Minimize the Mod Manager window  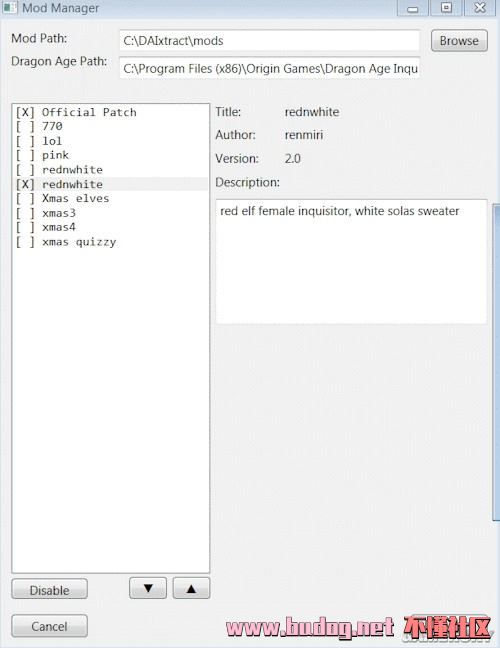click(x=412, y=8)
